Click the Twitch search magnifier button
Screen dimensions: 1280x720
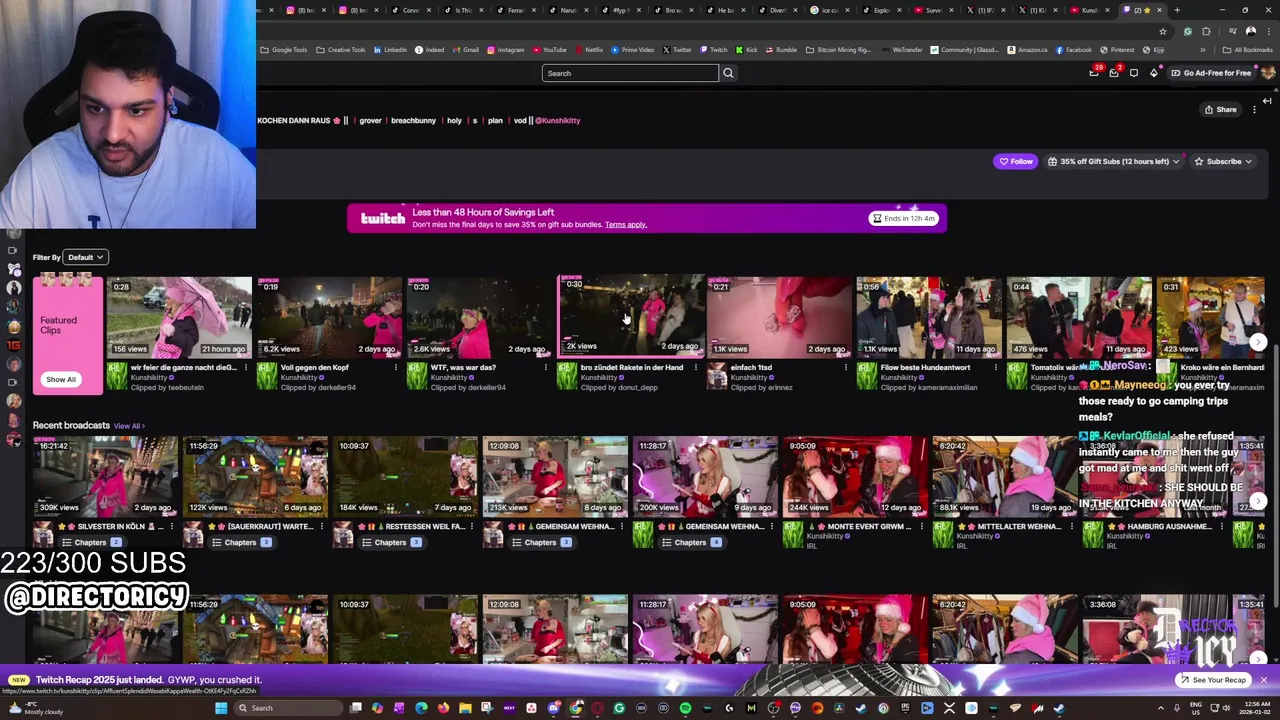(x=728, y=73)
